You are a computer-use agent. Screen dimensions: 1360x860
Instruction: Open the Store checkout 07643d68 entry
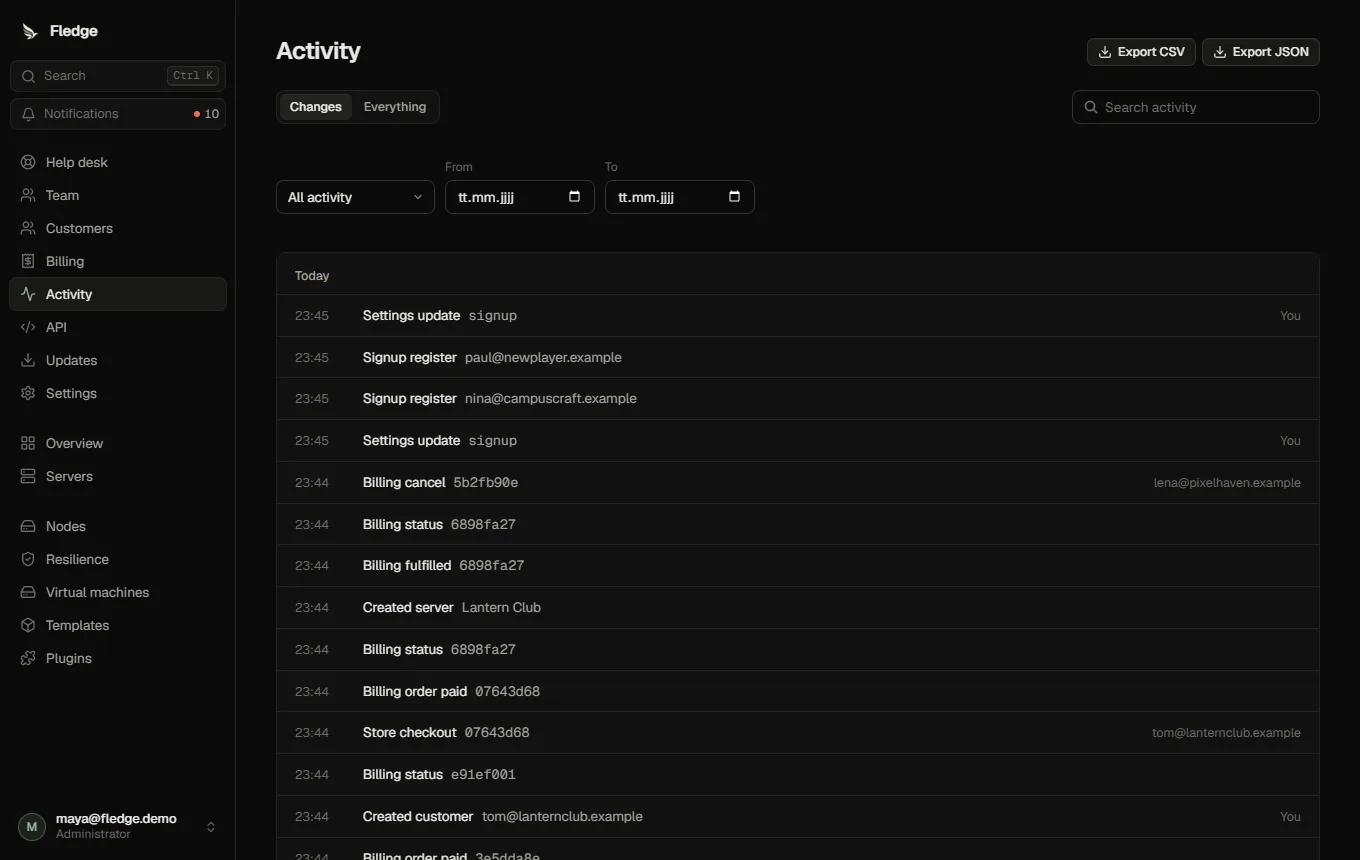coord(798,732)
